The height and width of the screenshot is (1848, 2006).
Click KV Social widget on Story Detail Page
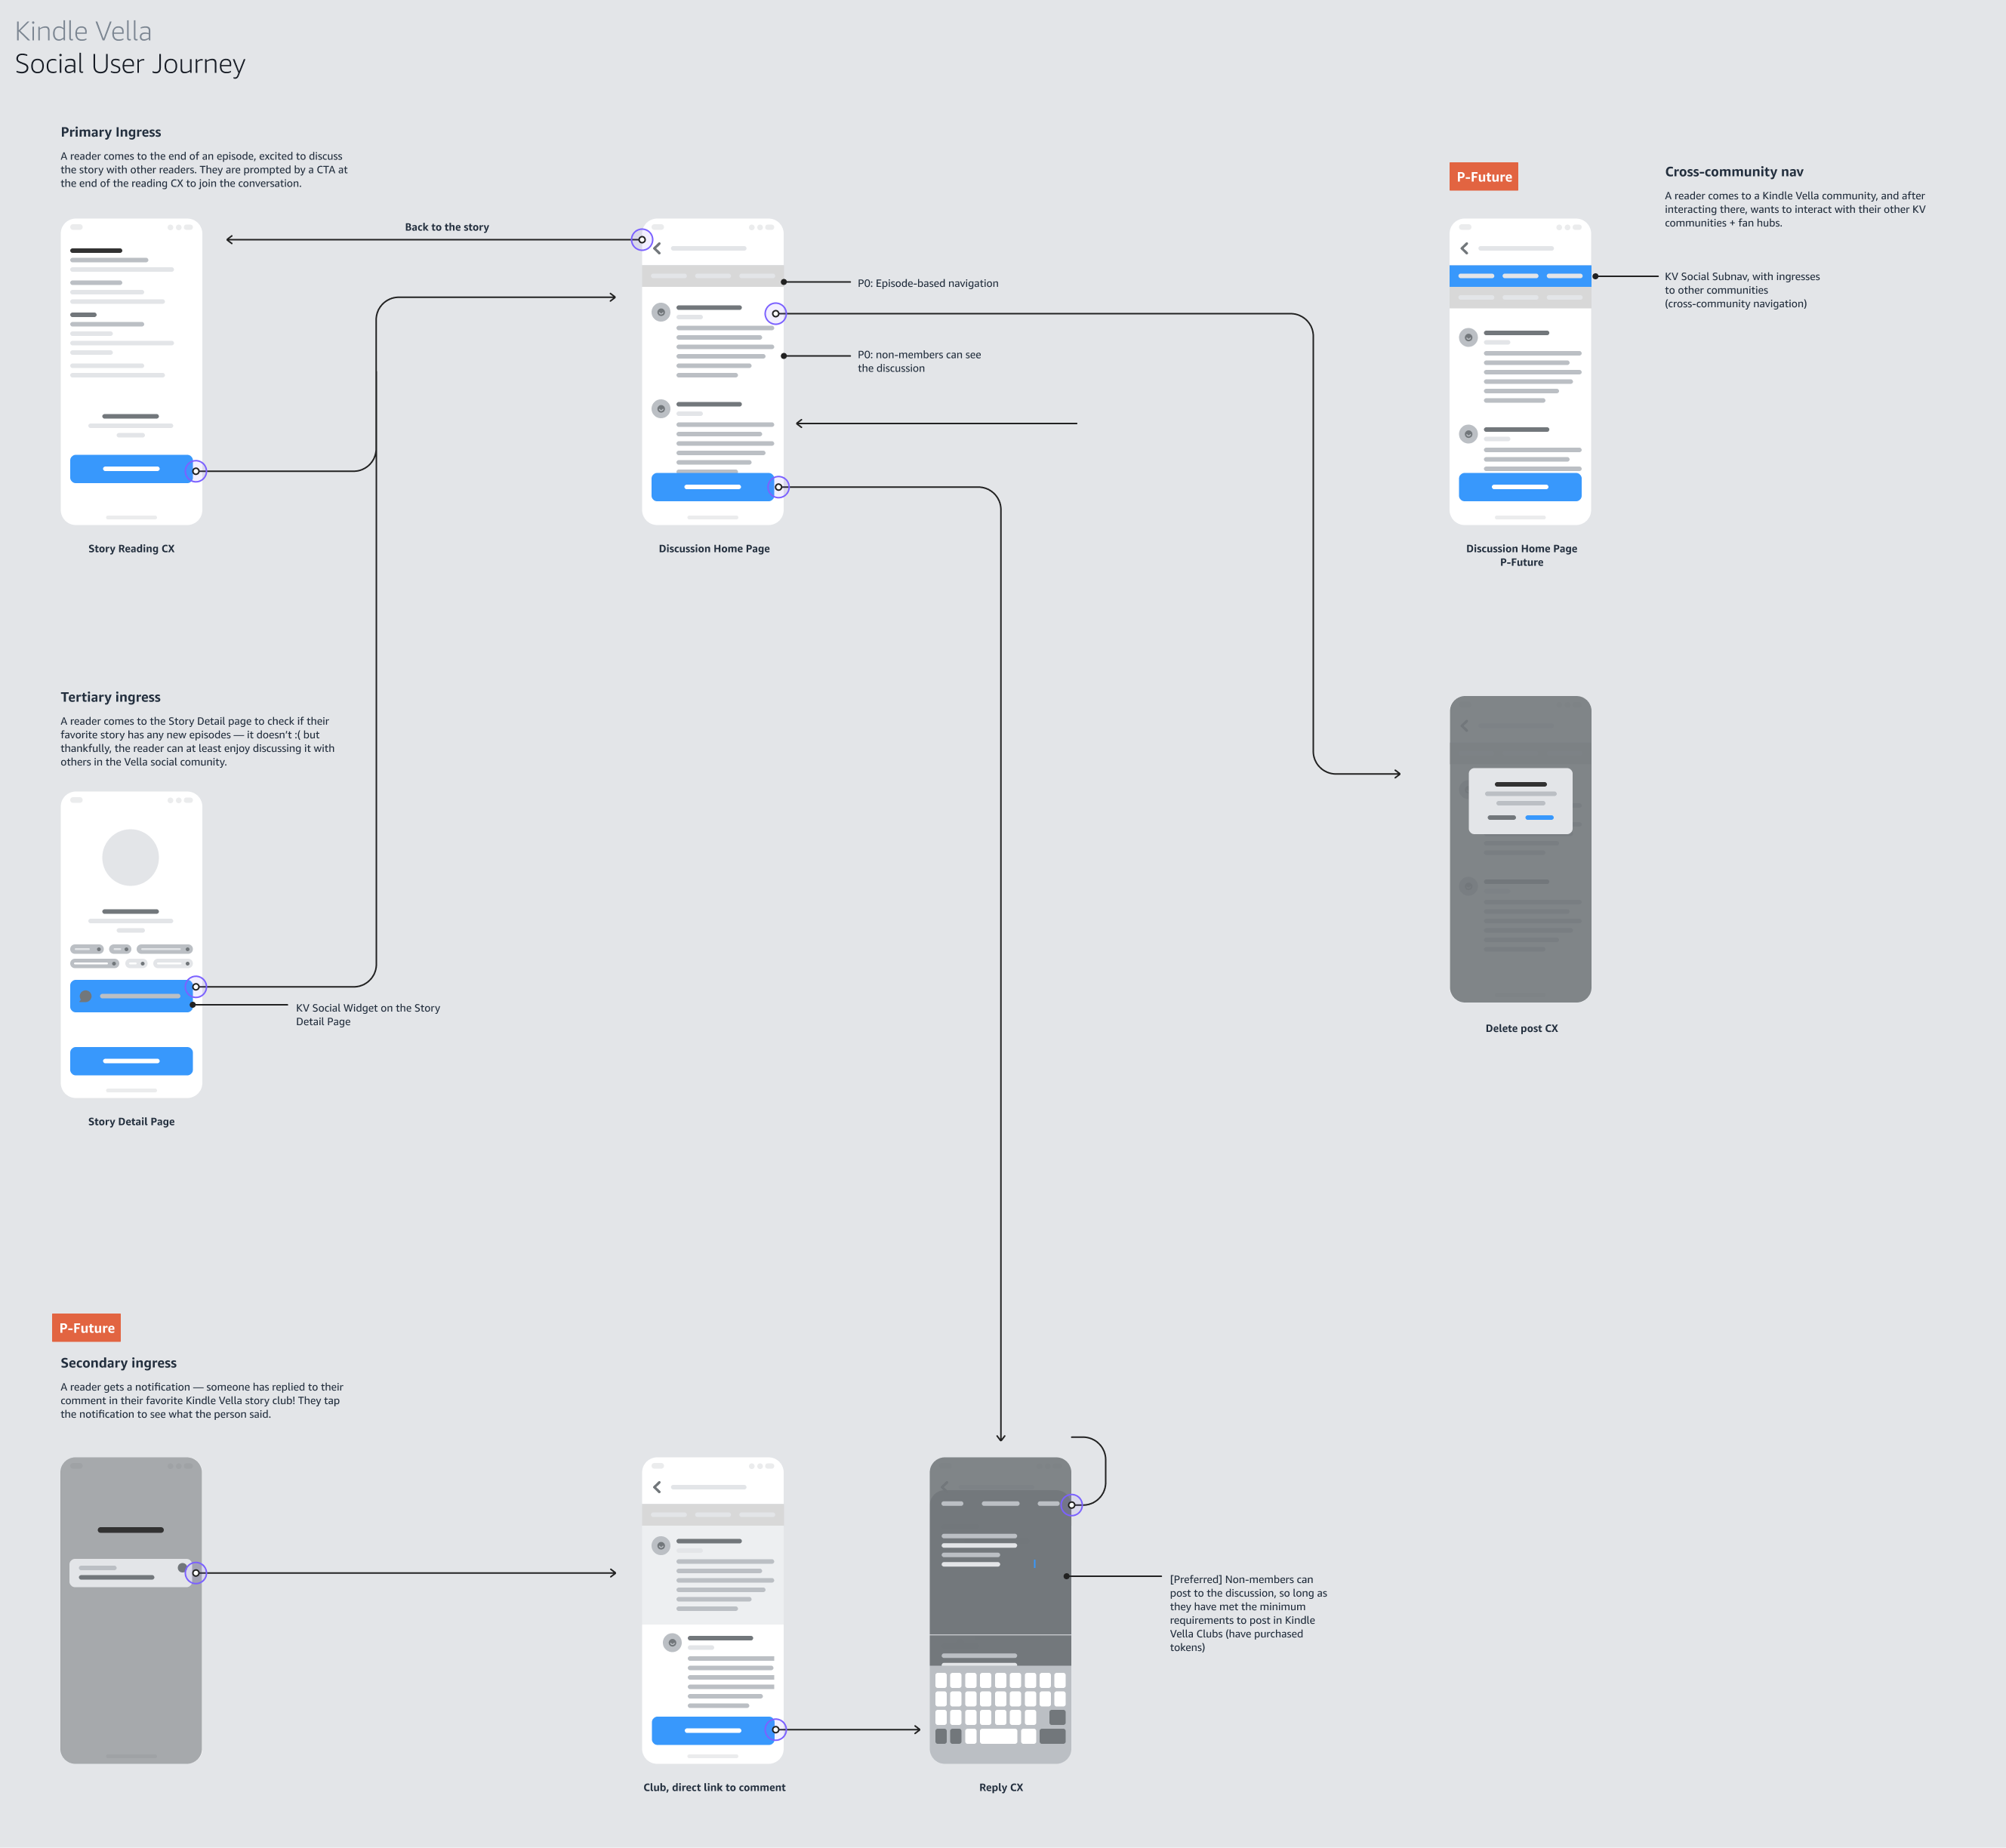[x=131, y=996]
